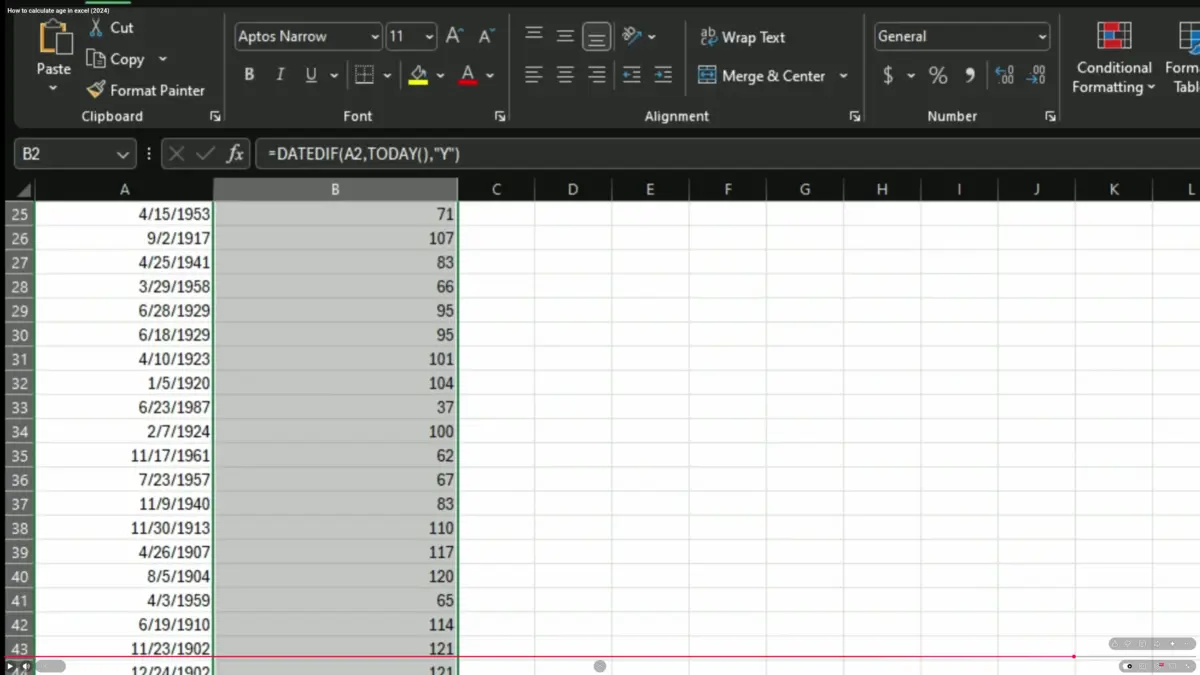This screenshot has height=675, width=1200.
Task: Open the Paste options arrow below Paste
Action: tap(54, 88)
